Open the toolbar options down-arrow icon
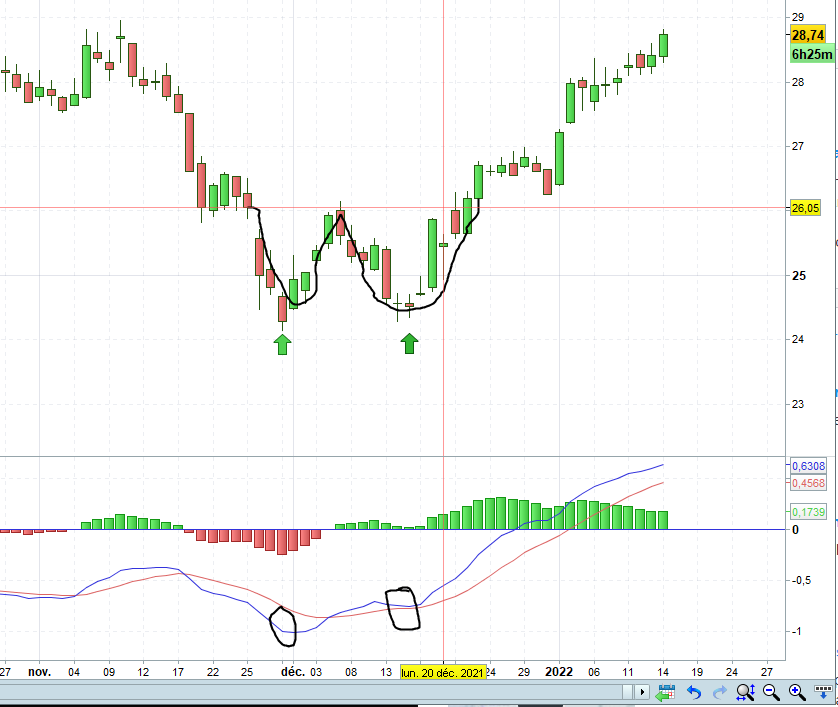Image resolution: width=838 pixels, height=707 pixels. 823,692
